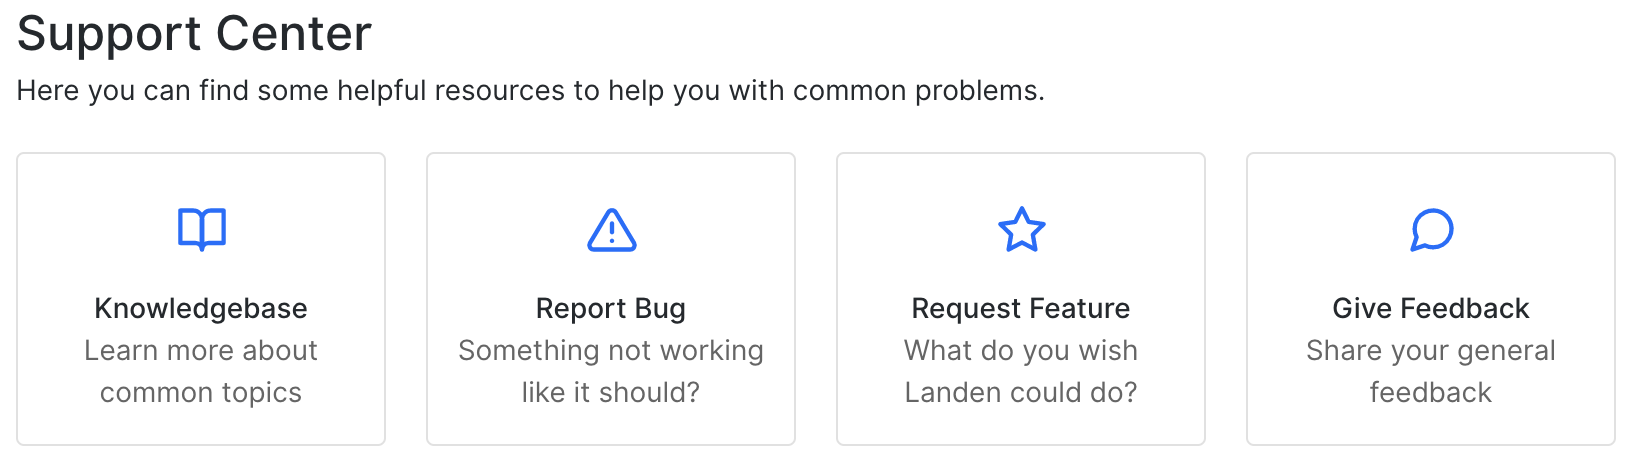Open the Knowledgebase card

click(201, 299)
